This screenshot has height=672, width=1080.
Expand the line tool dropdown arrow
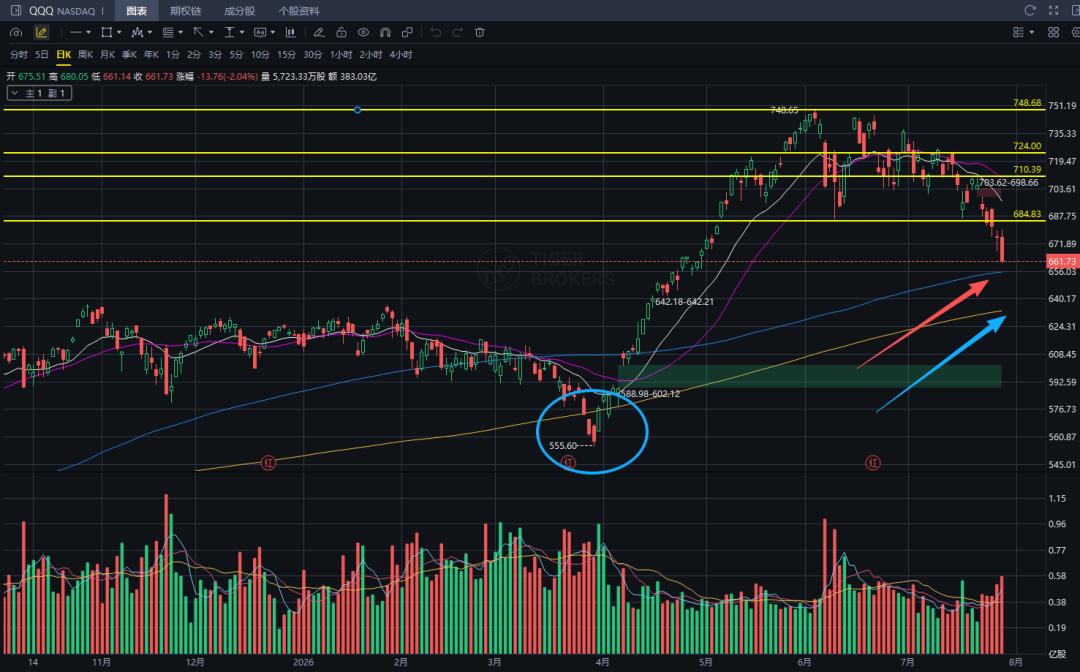[x=89, y=32]
